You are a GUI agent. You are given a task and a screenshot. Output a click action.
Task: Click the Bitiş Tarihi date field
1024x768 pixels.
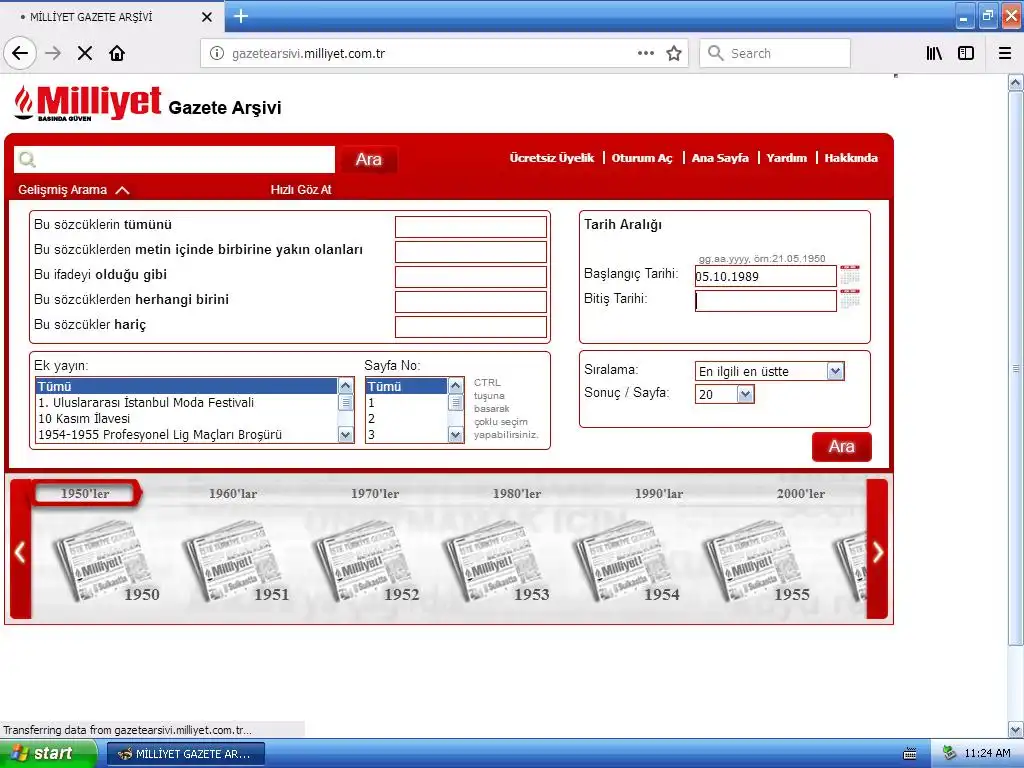[x=765, y=301]
